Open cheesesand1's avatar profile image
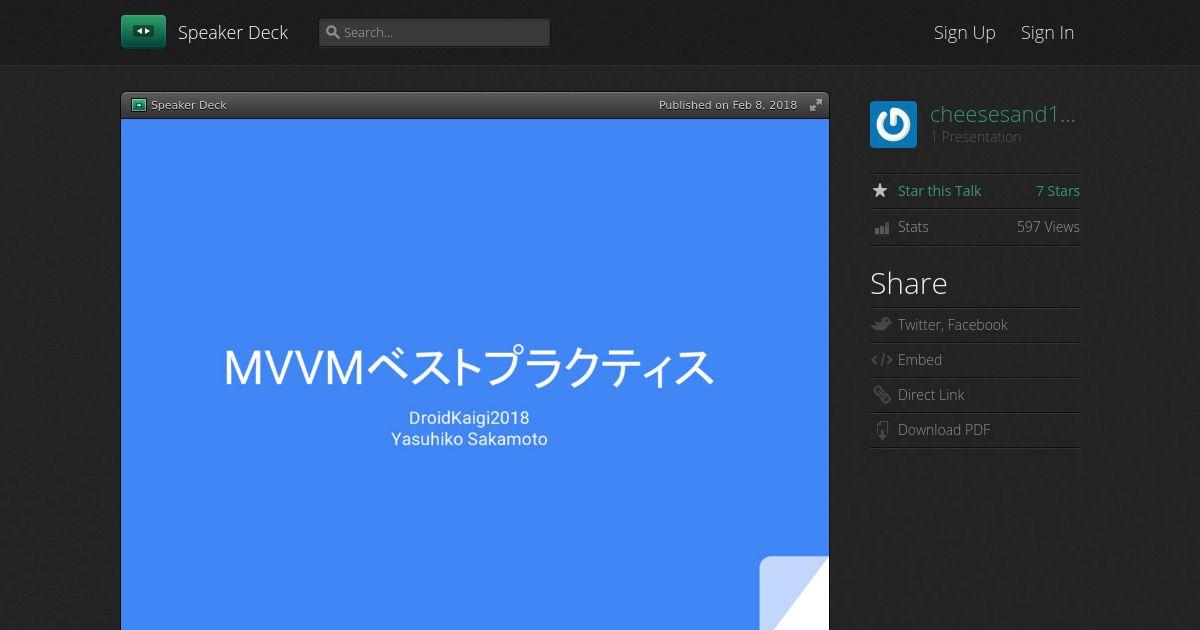 pos(893,125)
